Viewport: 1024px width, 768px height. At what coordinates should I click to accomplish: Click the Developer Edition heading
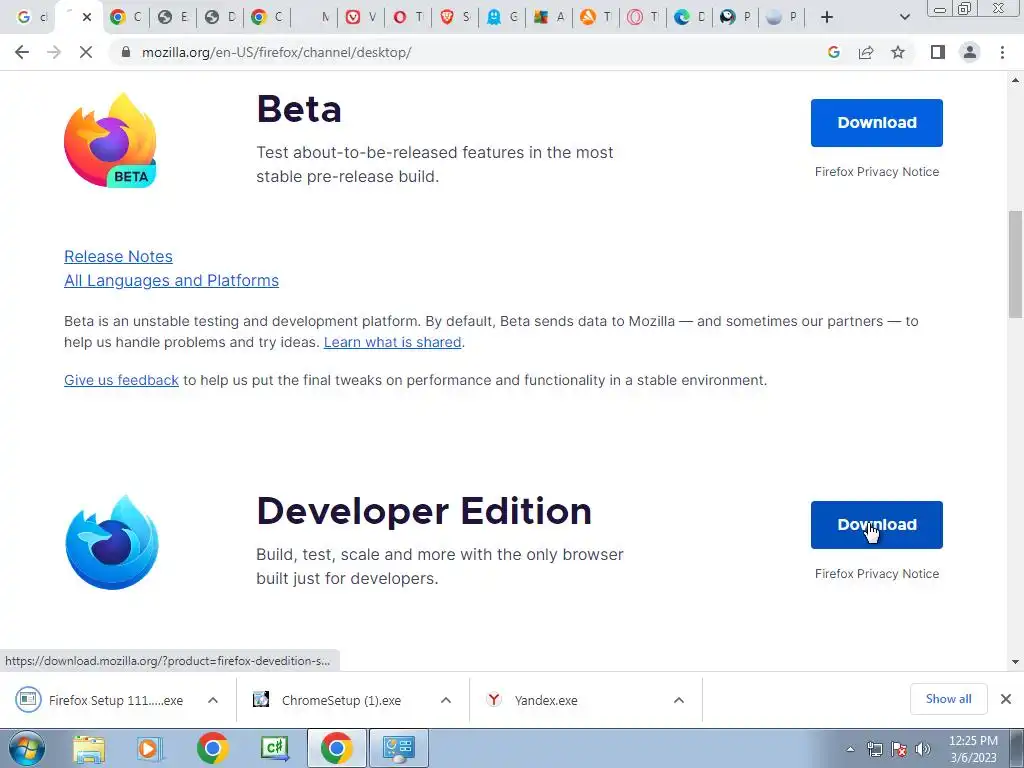coord(424,511)
